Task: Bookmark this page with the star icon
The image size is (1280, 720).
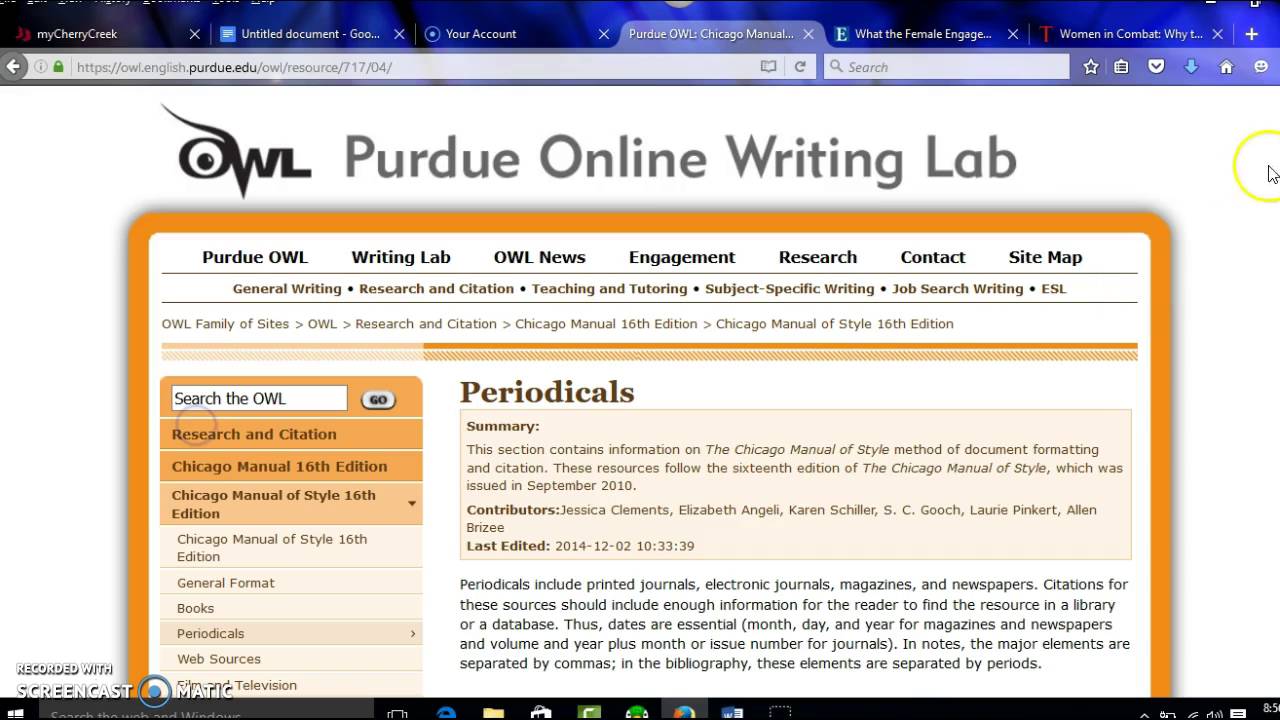Action: tap(1091, 67)
